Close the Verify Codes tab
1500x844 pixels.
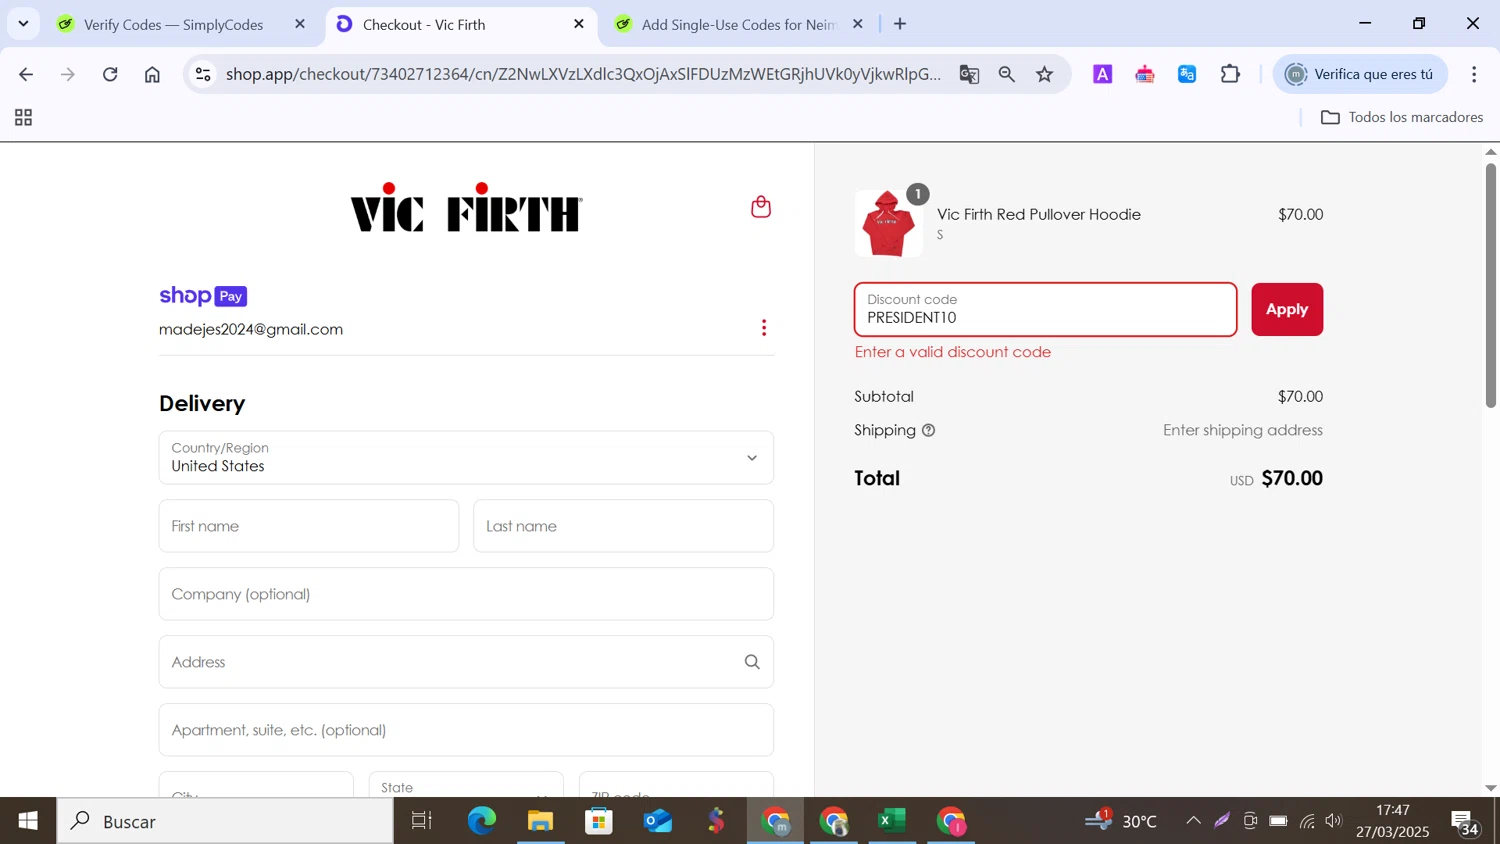[x=300, y=24]
